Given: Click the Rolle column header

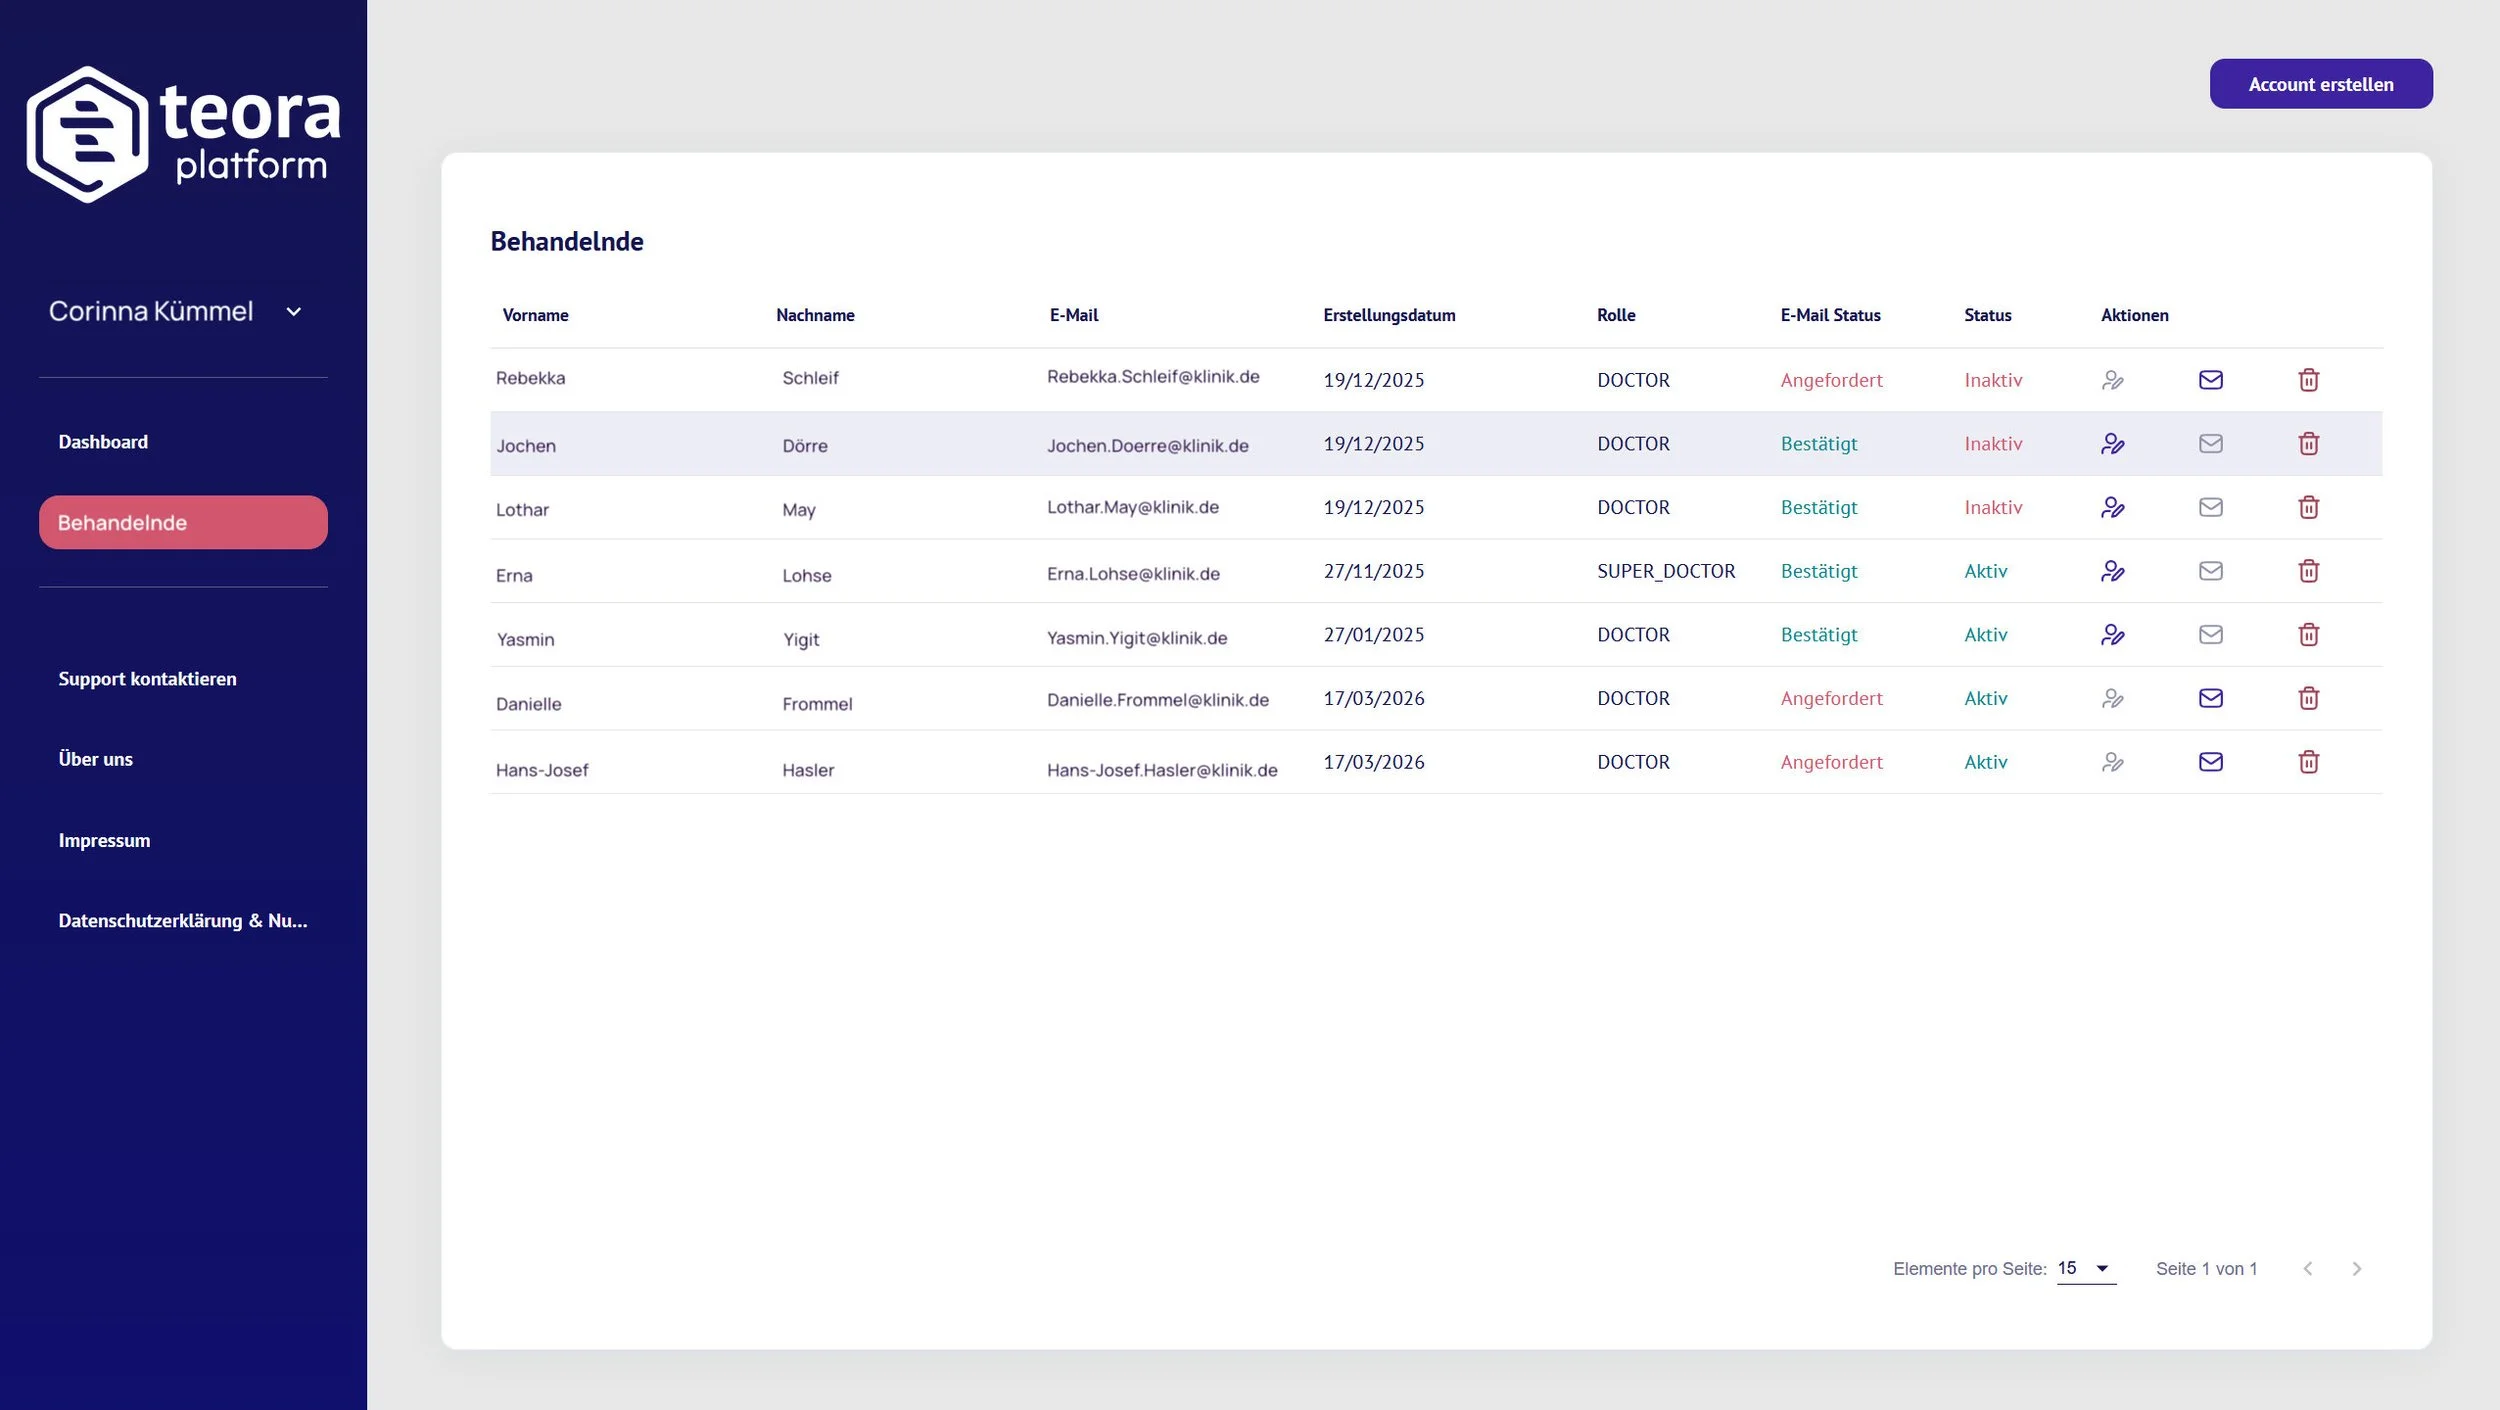Looking at the screenshot, I should [1616, 315].
